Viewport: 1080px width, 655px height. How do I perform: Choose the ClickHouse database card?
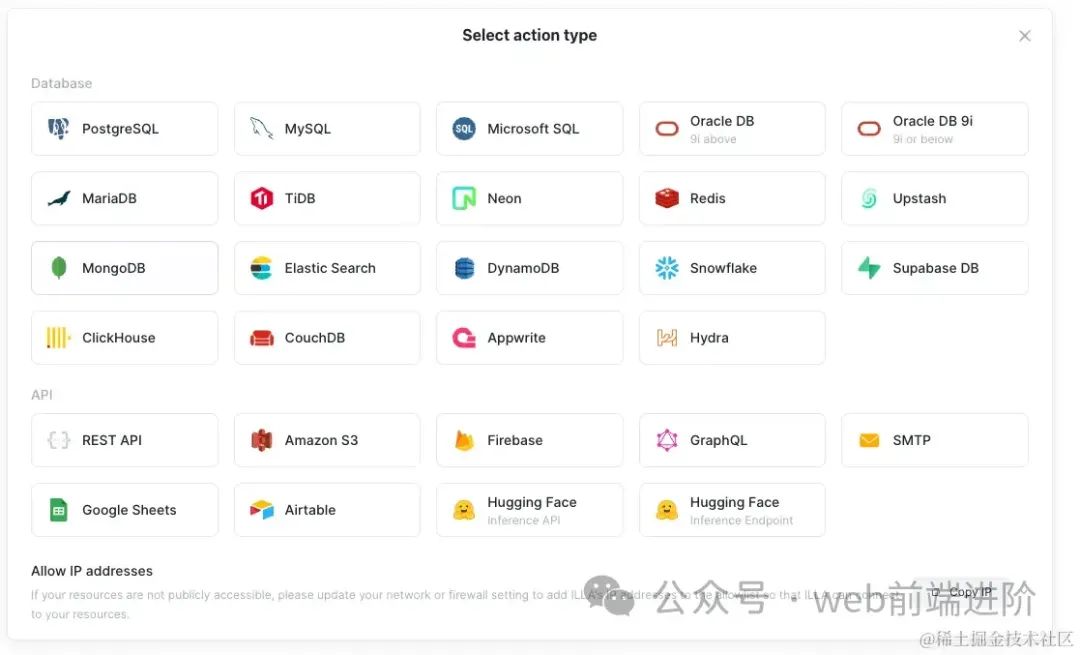(125, 337)
